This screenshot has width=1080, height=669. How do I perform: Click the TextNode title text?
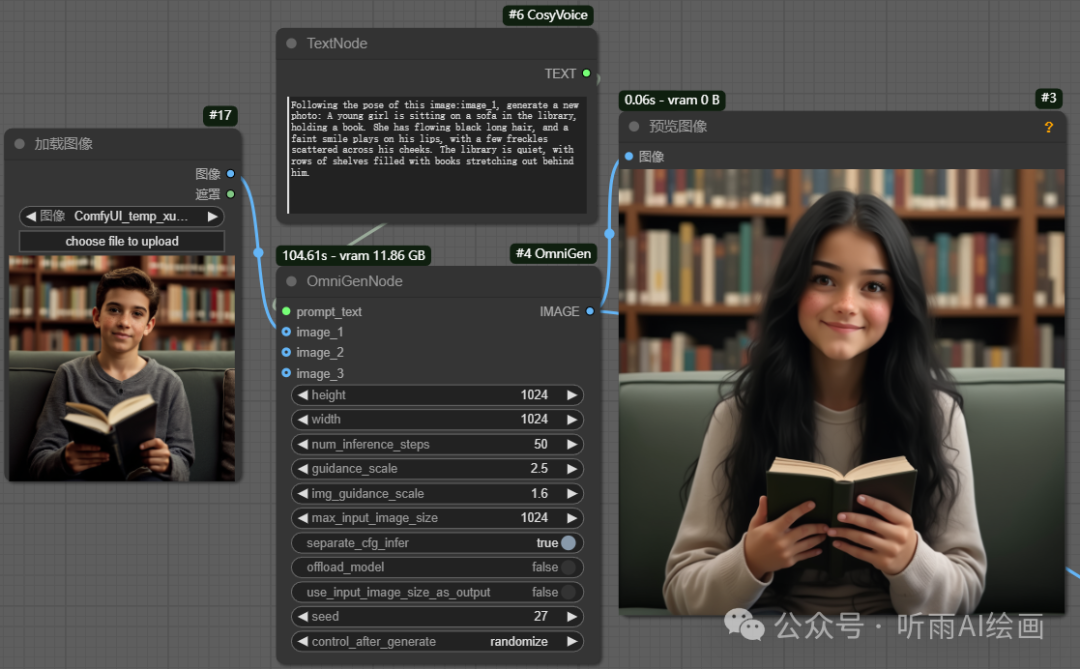337,43
